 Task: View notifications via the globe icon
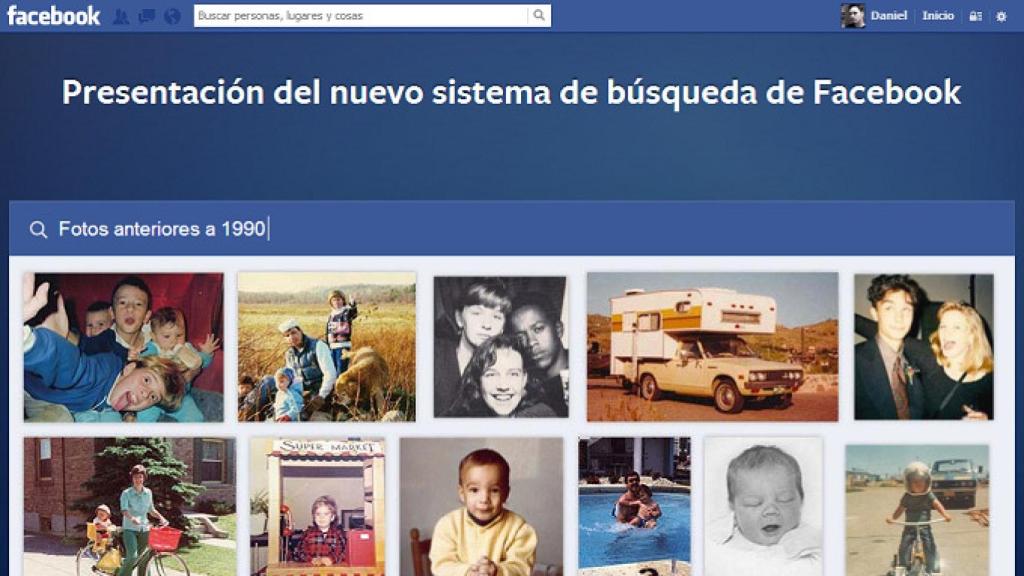point(172,15)
